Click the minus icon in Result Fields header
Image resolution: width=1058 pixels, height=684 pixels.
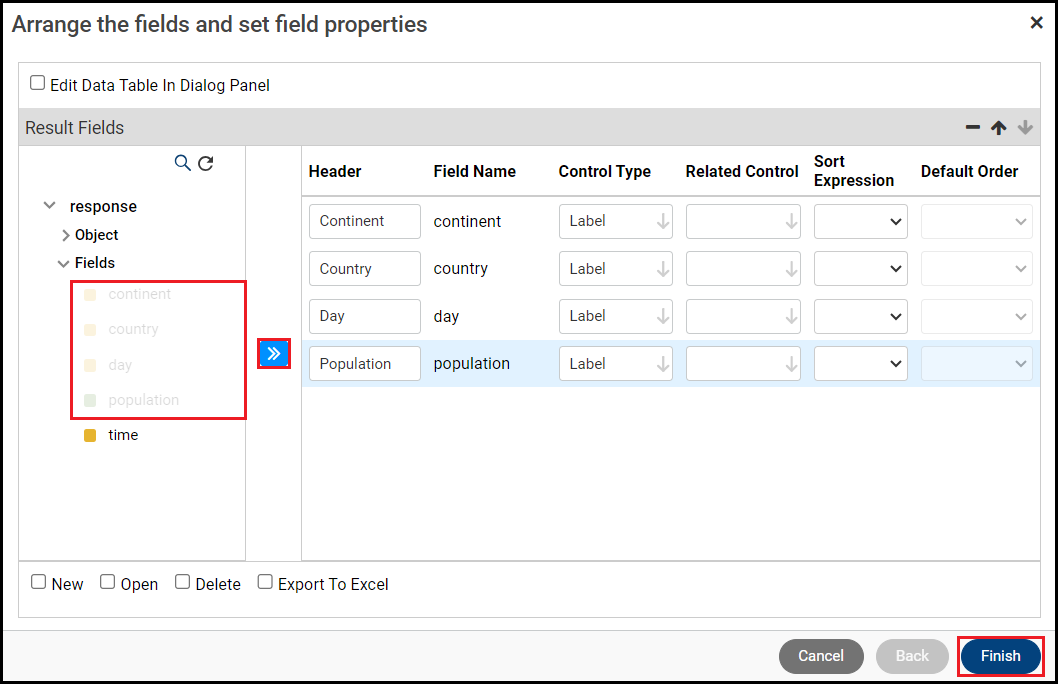pyautogui.click(x=972, y=127)
